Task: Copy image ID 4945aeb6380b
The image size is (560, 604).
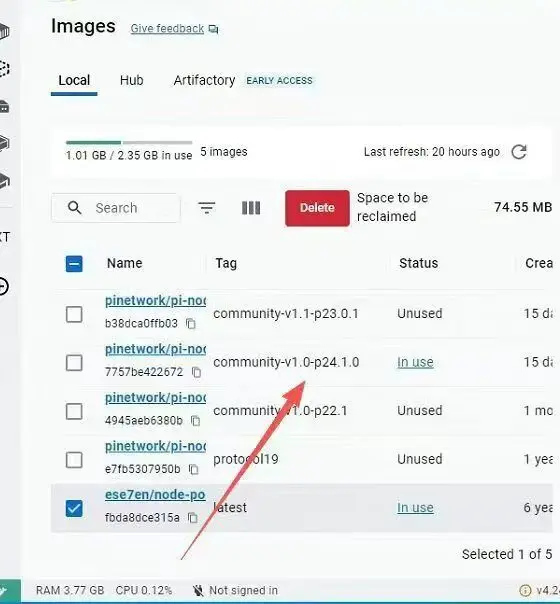Action: tap(196, 421)
